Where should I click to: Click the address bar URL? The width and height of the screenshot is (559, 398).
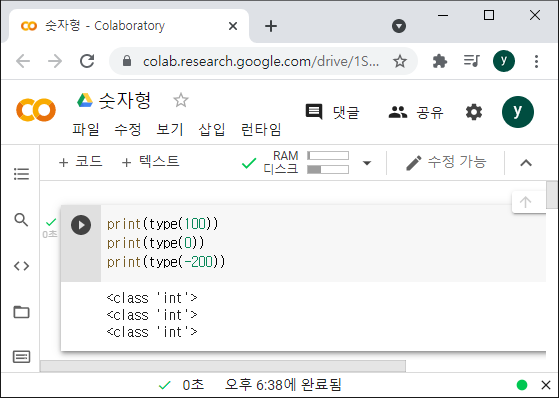pos(261,61)
